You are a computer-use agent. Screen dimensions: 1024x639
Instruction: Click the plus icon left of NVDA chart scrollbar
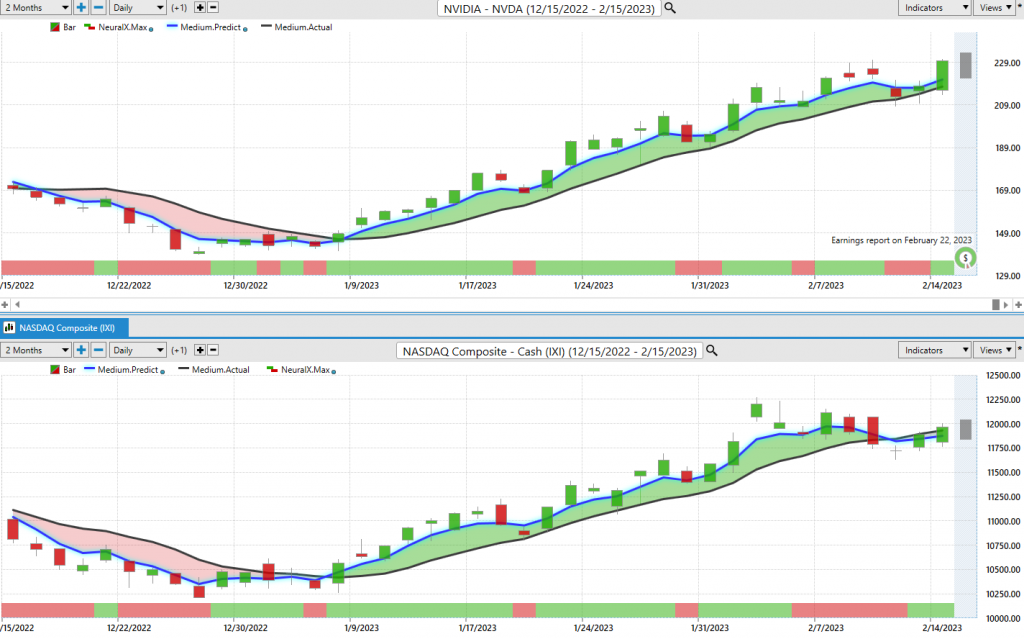tap(5, 304)
